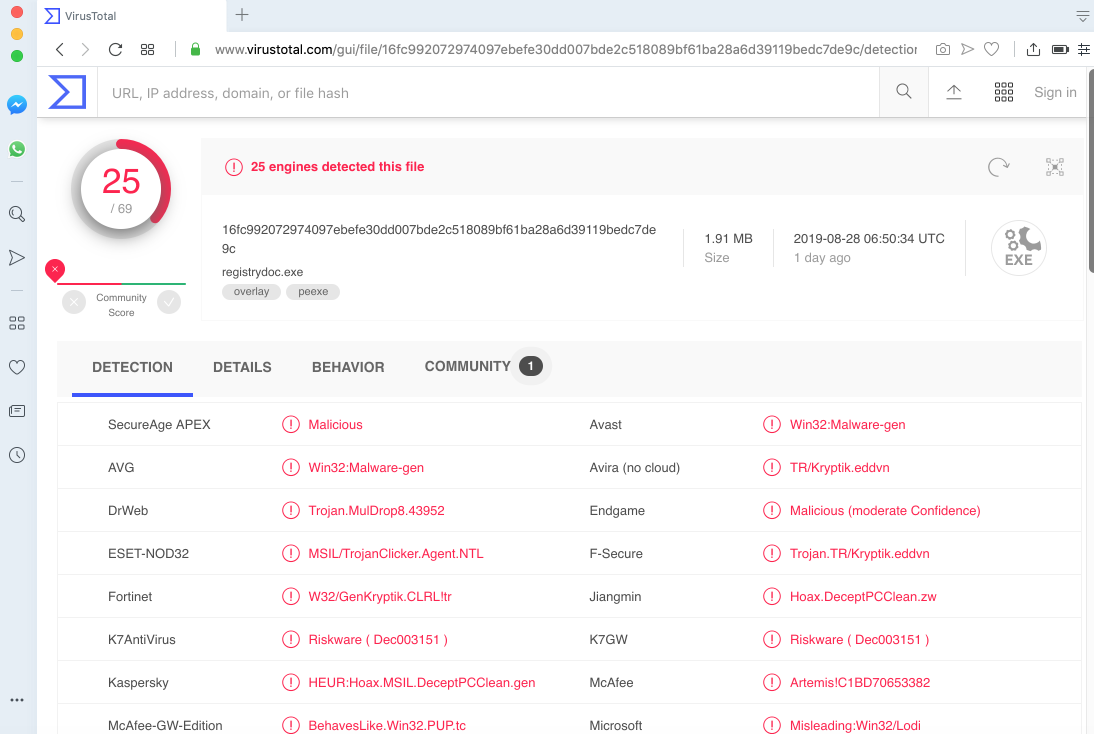Open WhatsApp in the browser sidebar
Image resolution: width=1094 pixels, height=734 pixels.
coord(17,149)
